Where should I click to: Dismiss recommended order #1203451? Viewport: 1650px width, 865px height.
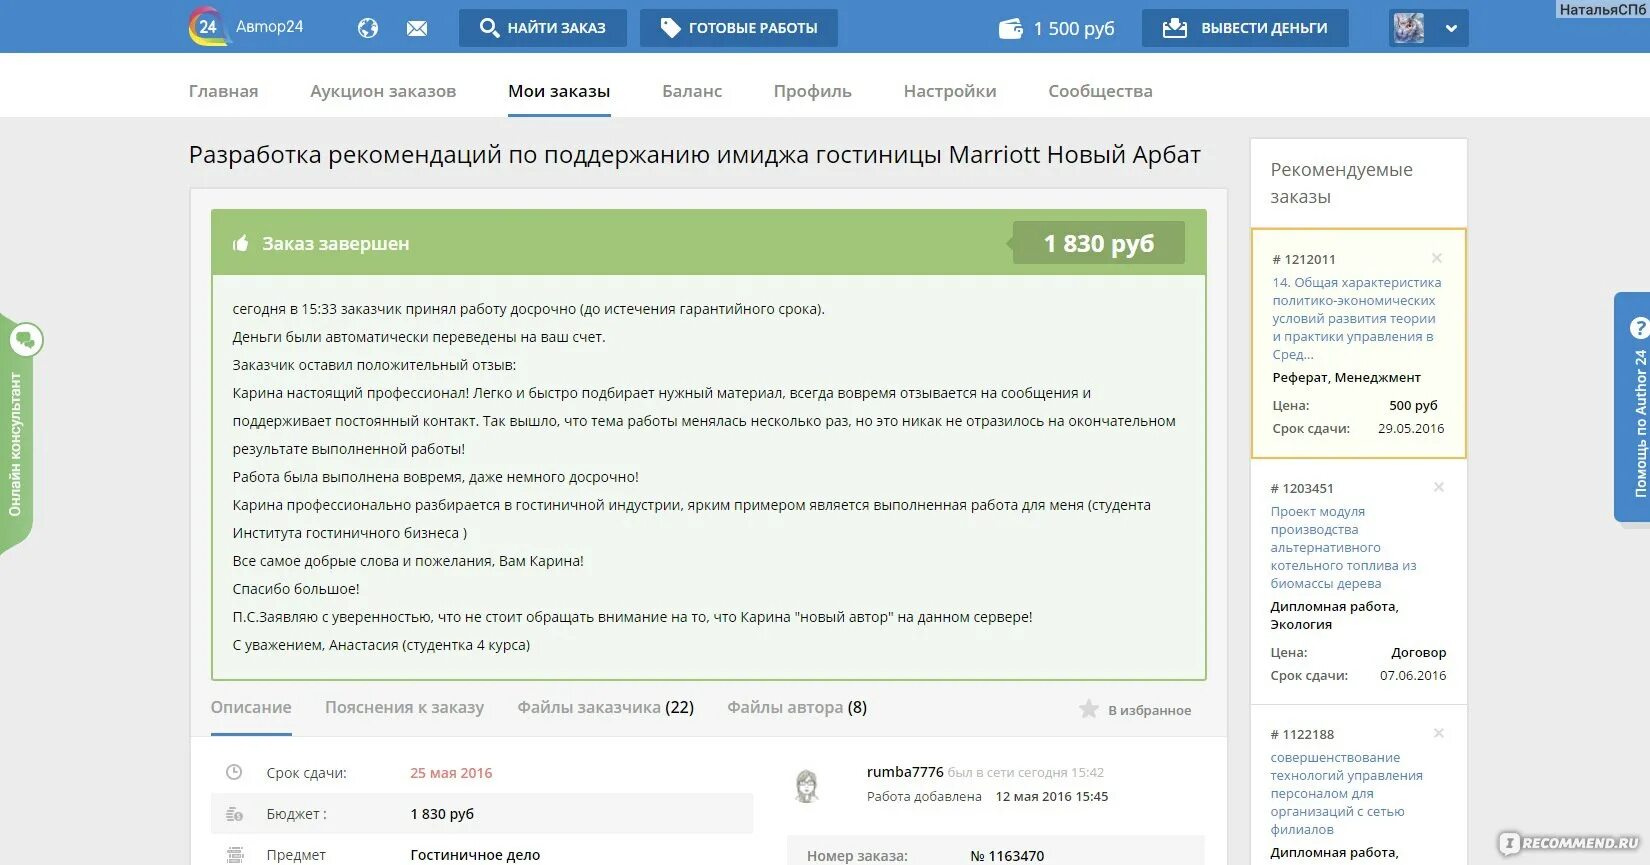1439,487
